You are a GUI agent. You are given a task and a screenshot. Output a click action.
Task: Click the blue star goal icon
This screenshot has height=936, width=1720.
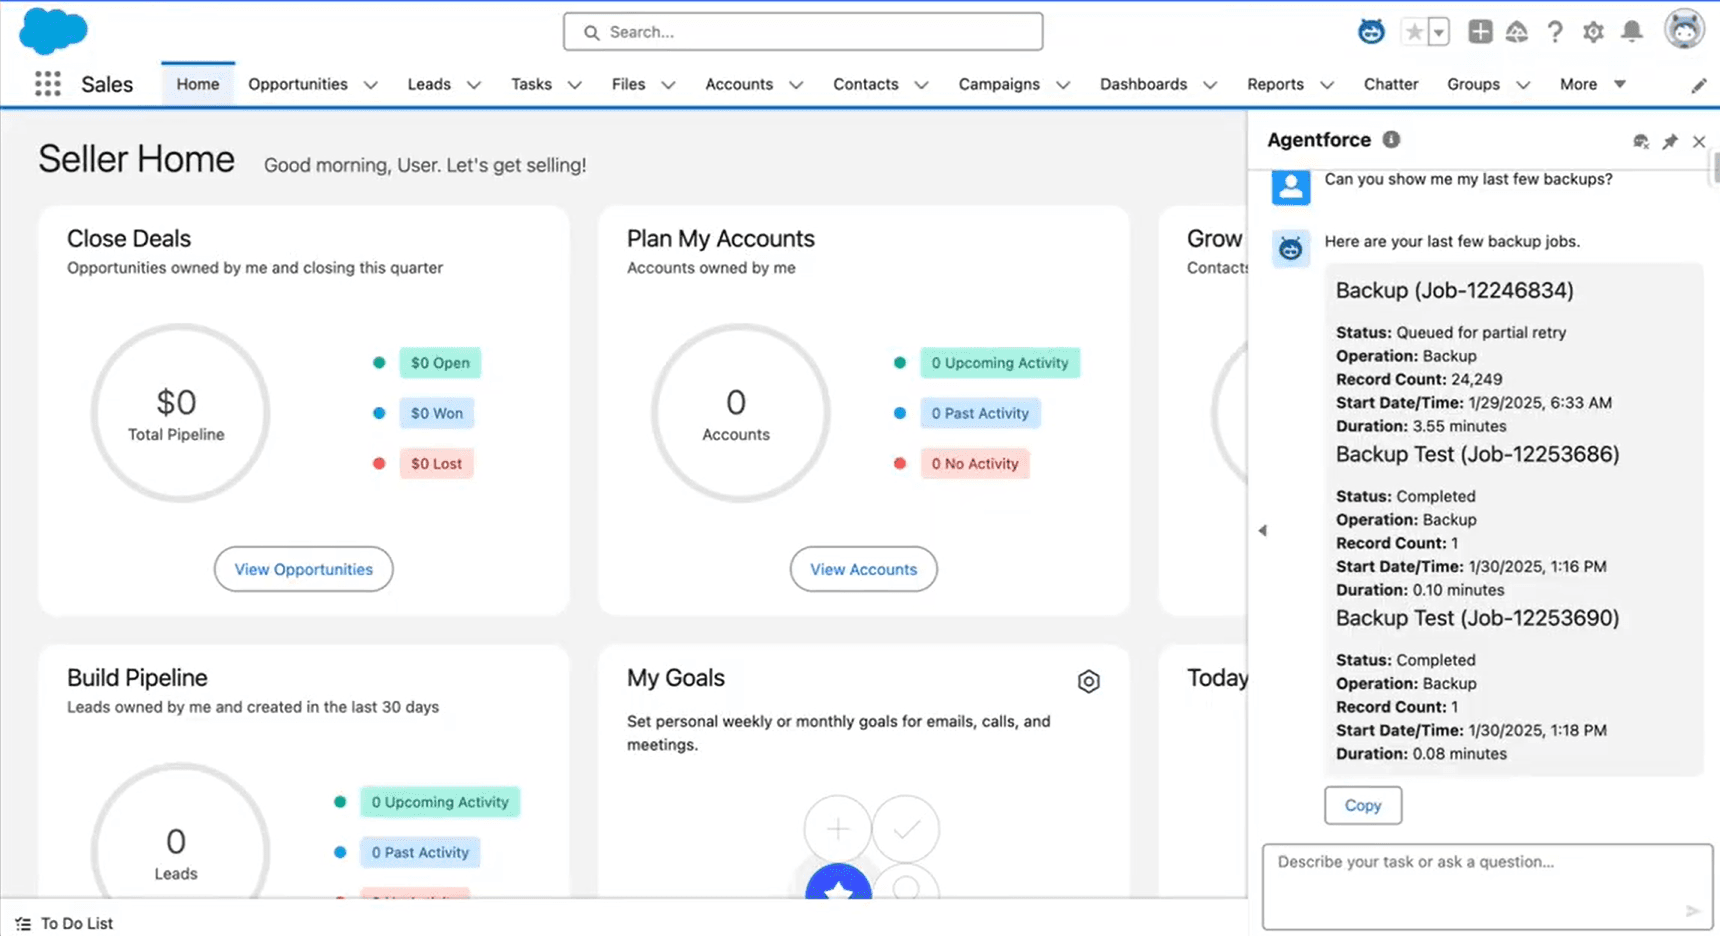(x=838, y=882)
